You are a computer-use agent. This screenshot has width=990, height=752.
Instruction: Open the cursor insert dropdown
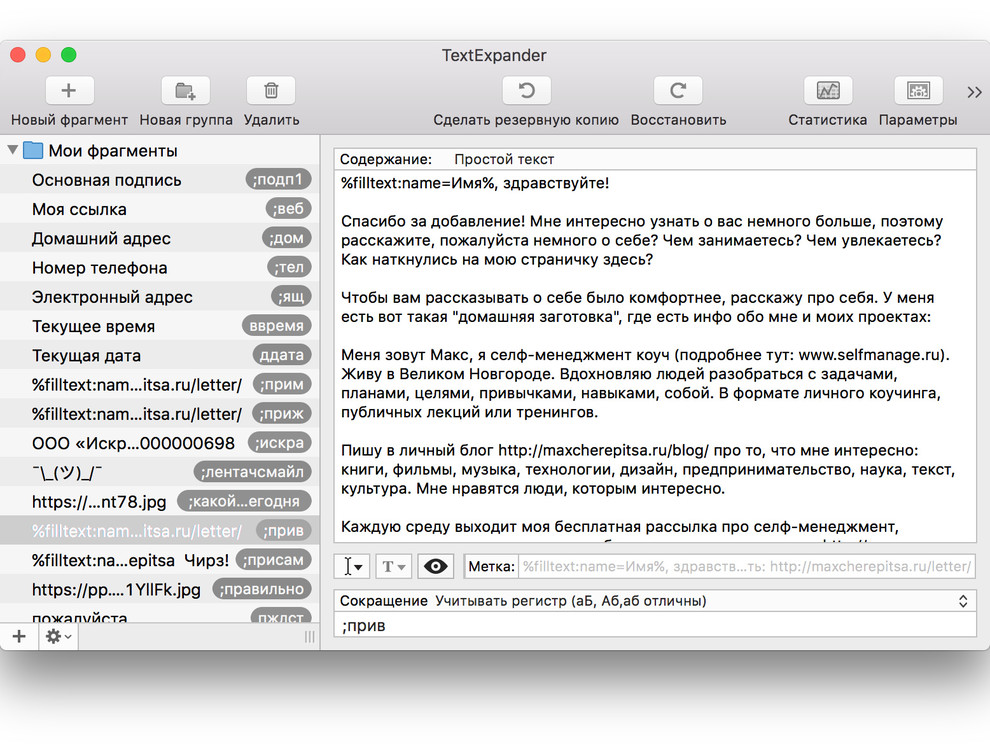point(352,567)
